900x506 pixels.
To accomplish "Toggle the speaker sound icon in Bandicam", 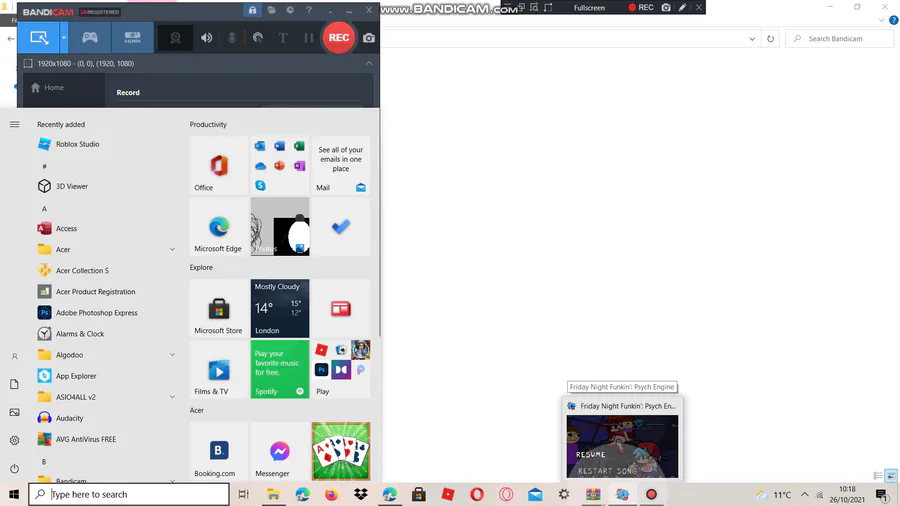I will (207, 38).
